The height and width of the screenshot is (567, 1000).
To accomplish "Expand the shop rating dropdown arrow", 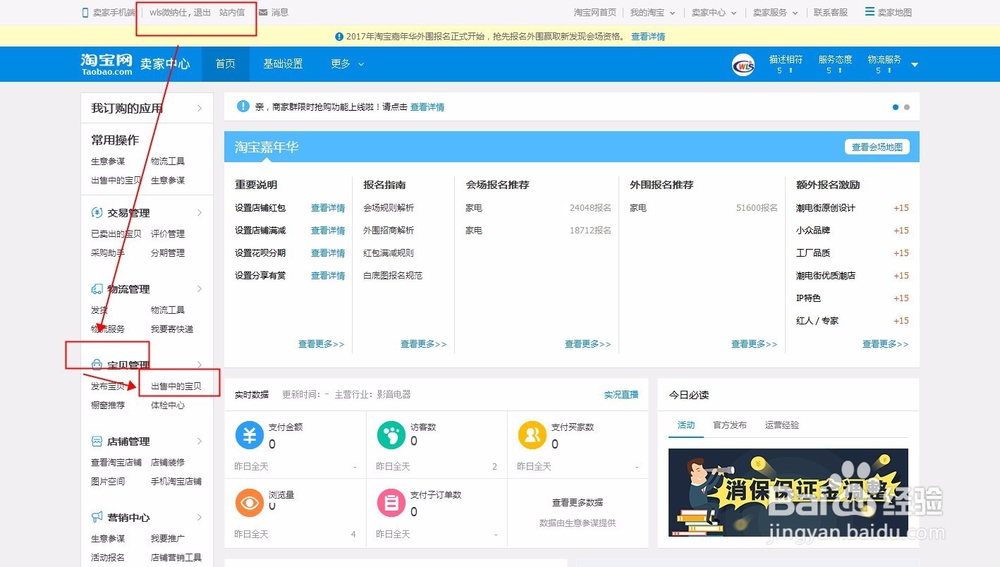I will [915, 64].
